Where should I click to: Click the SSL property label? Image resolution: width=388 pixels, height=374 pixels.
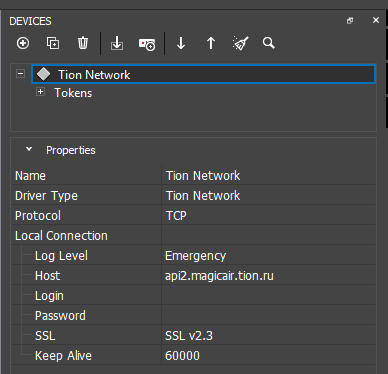click(45, 336)
